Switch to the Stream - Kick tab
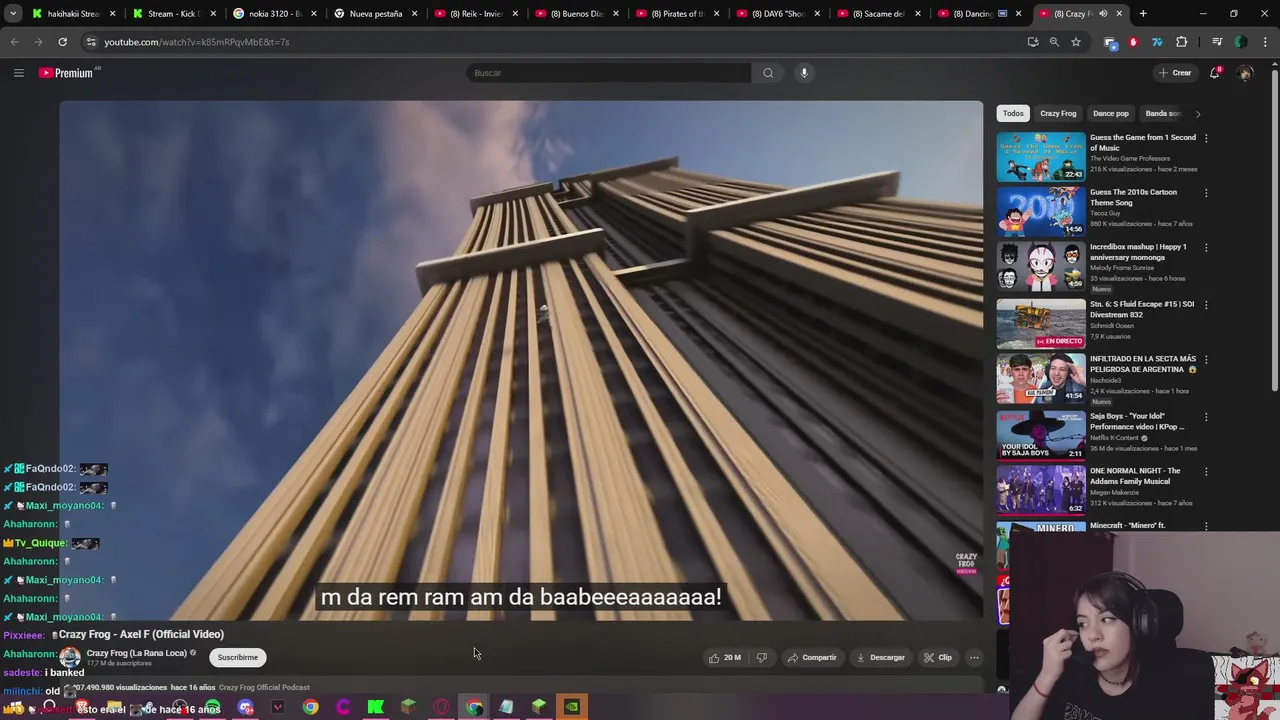Viewport: 1280px width, 720px height. pyautogui.click(x=174, y=14)
